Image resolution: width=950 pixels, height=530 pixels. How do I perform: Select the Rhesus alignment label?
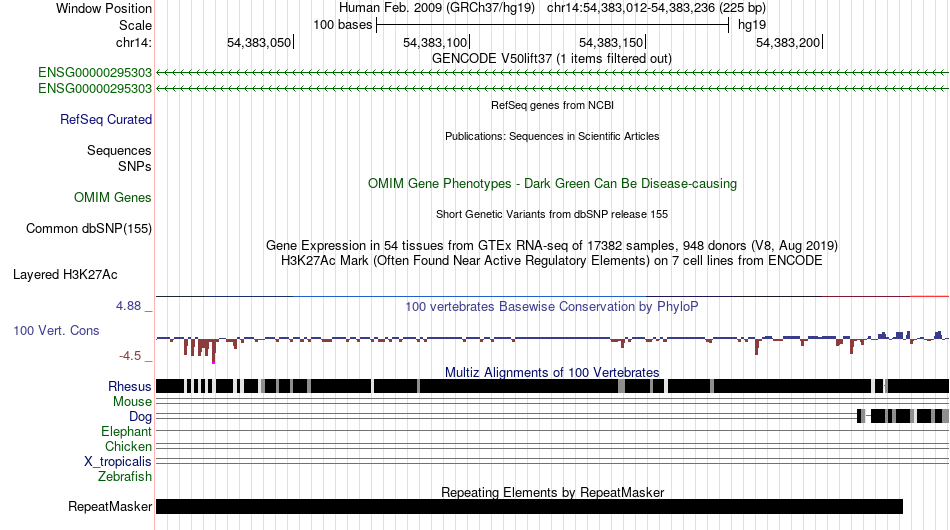130,386
